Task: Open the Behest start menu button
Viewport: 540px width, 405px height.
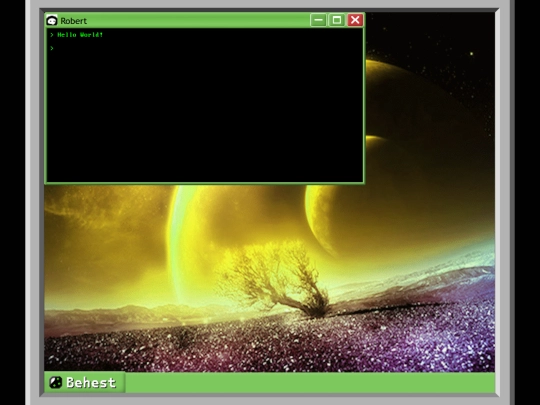Action: click(85, 382)
